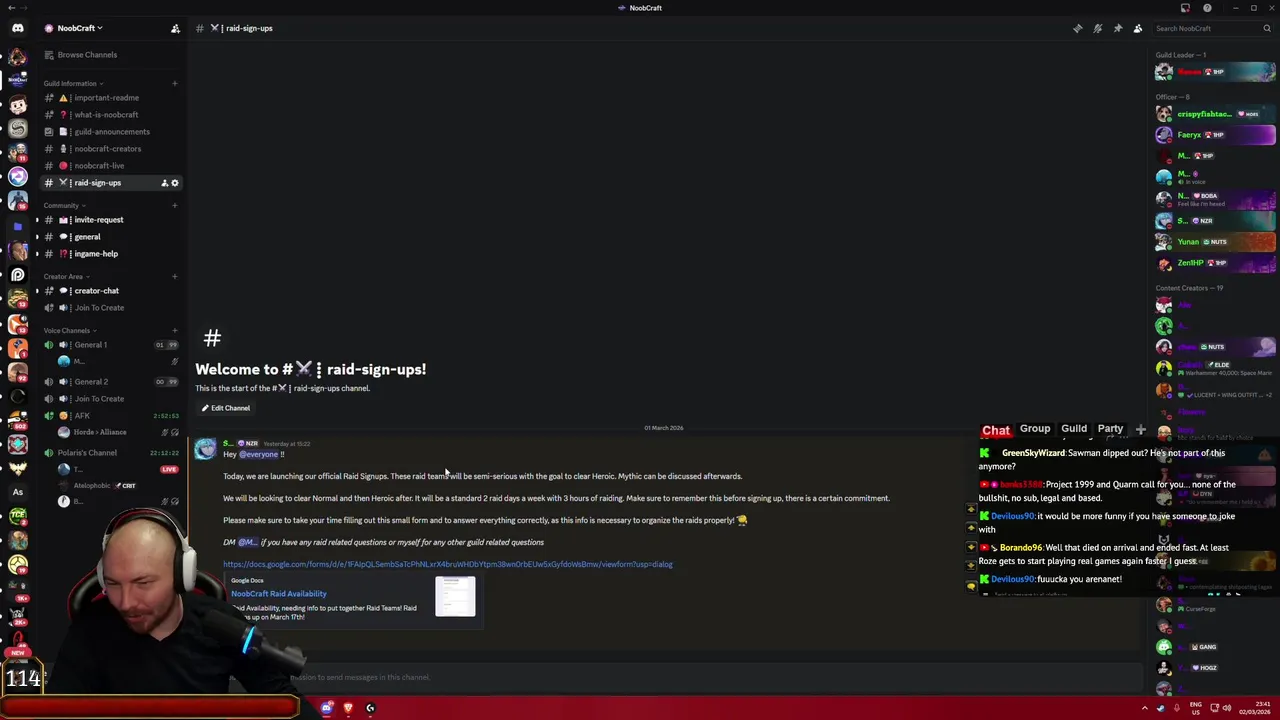Open Brave browser in Windows taskbar
The height and width of the screenshot is (720, 1280).
[x=348, y=708]
